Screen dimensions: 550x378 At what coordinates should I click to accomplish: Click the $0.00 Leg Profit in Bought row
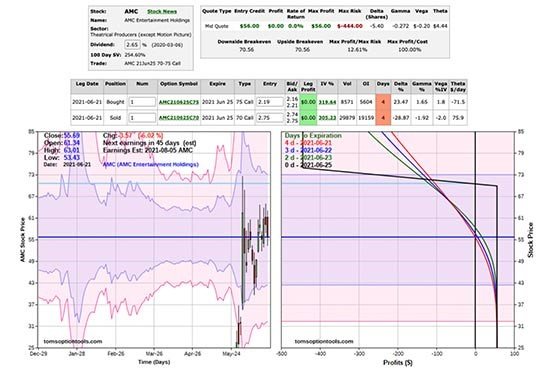[x=308, y=102]
